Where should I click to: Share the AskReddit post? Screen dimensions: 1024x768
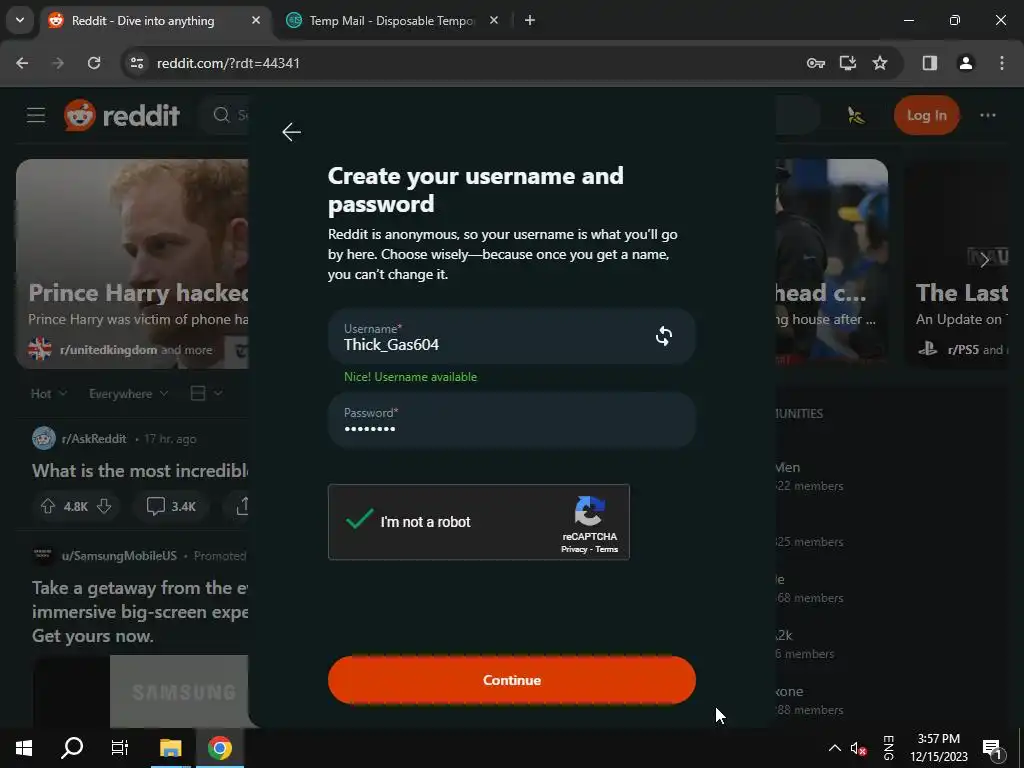pos(242,506)
